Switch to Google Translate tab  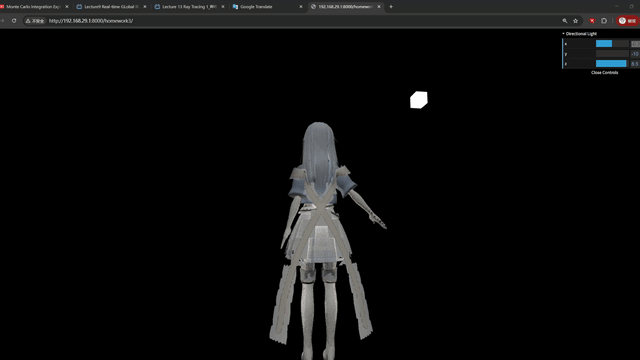(267, 7)
